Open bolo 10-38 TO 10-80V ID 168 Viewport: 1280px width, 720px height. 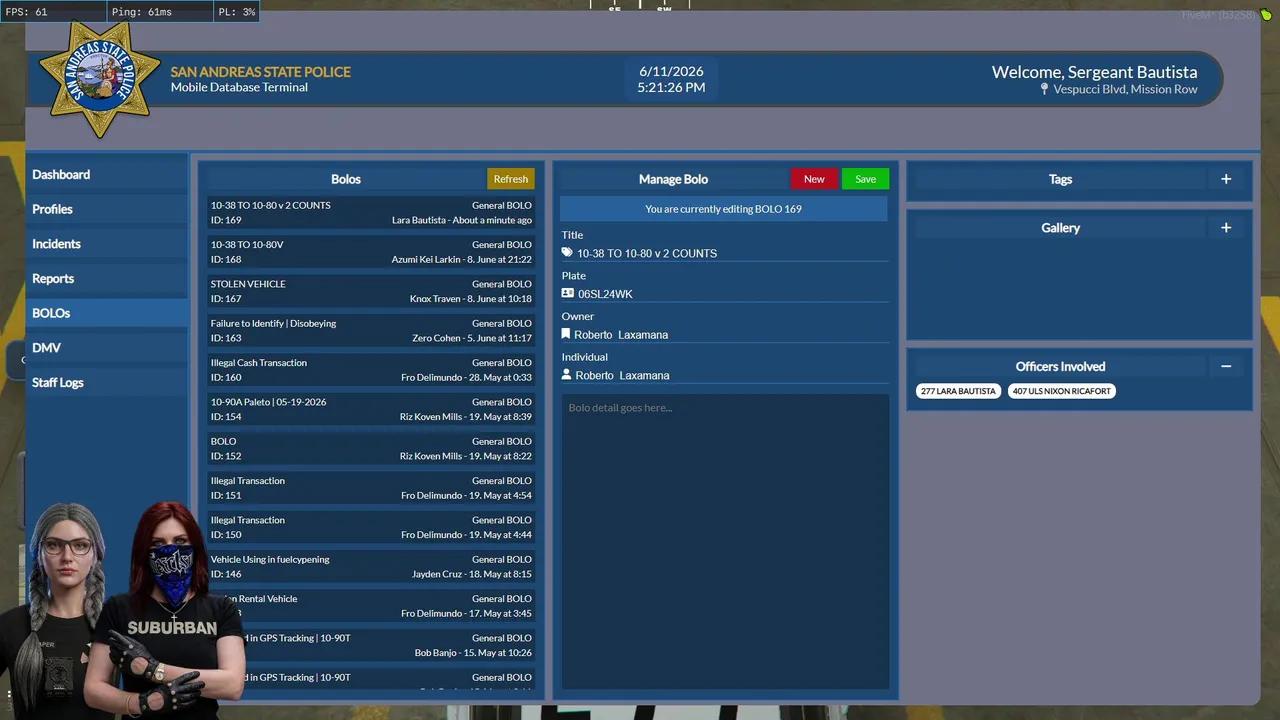click(371, 252)
